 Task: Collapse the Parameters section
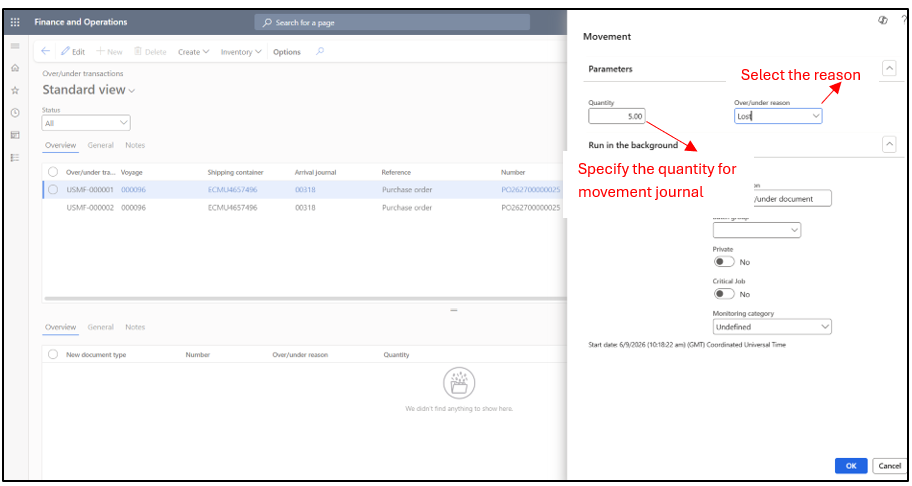889,68
